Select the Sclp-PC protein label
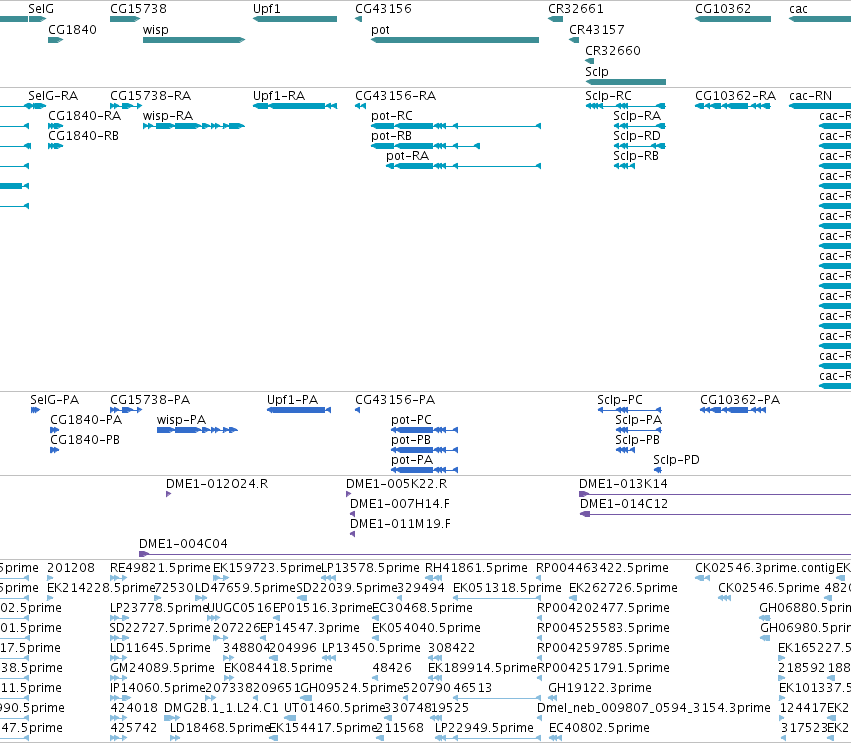This screenshot has width=851, height=743. [x=620, y=400]
